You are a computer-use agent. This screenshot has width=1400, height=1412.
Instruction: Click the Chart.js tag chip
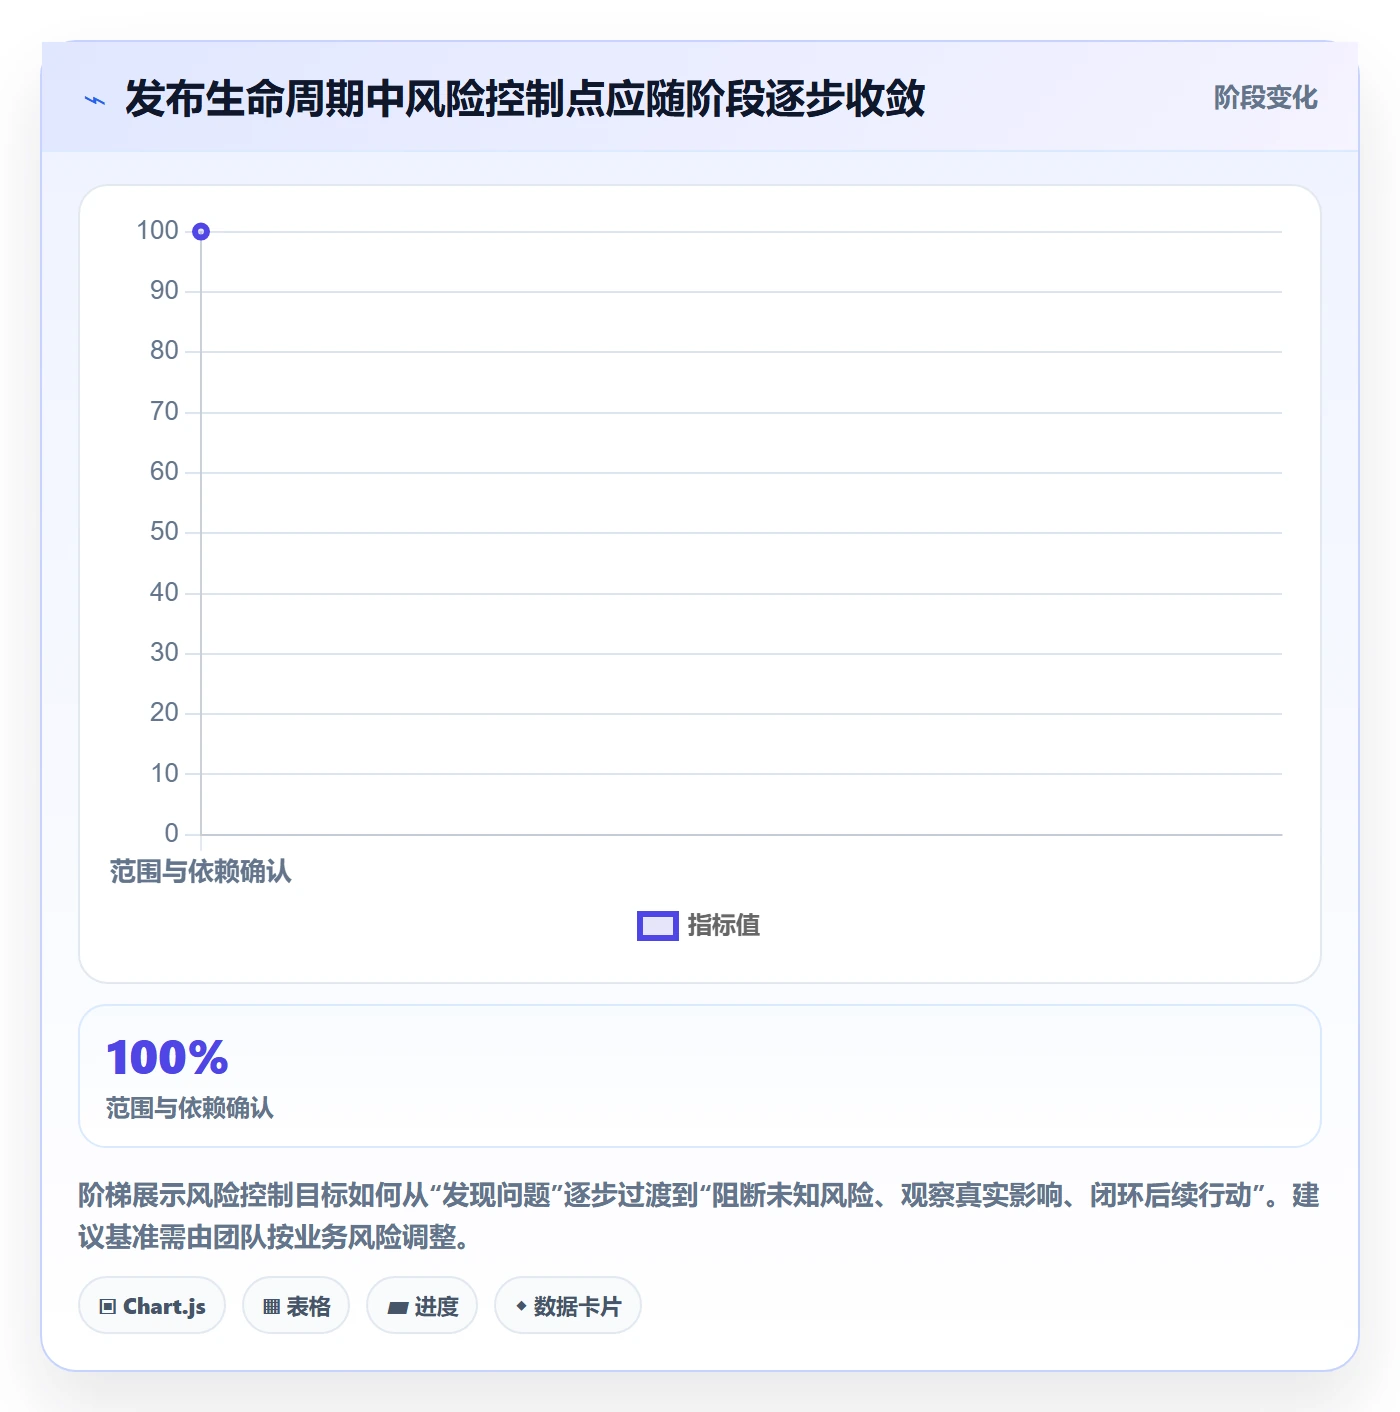tap(152, 1305)
